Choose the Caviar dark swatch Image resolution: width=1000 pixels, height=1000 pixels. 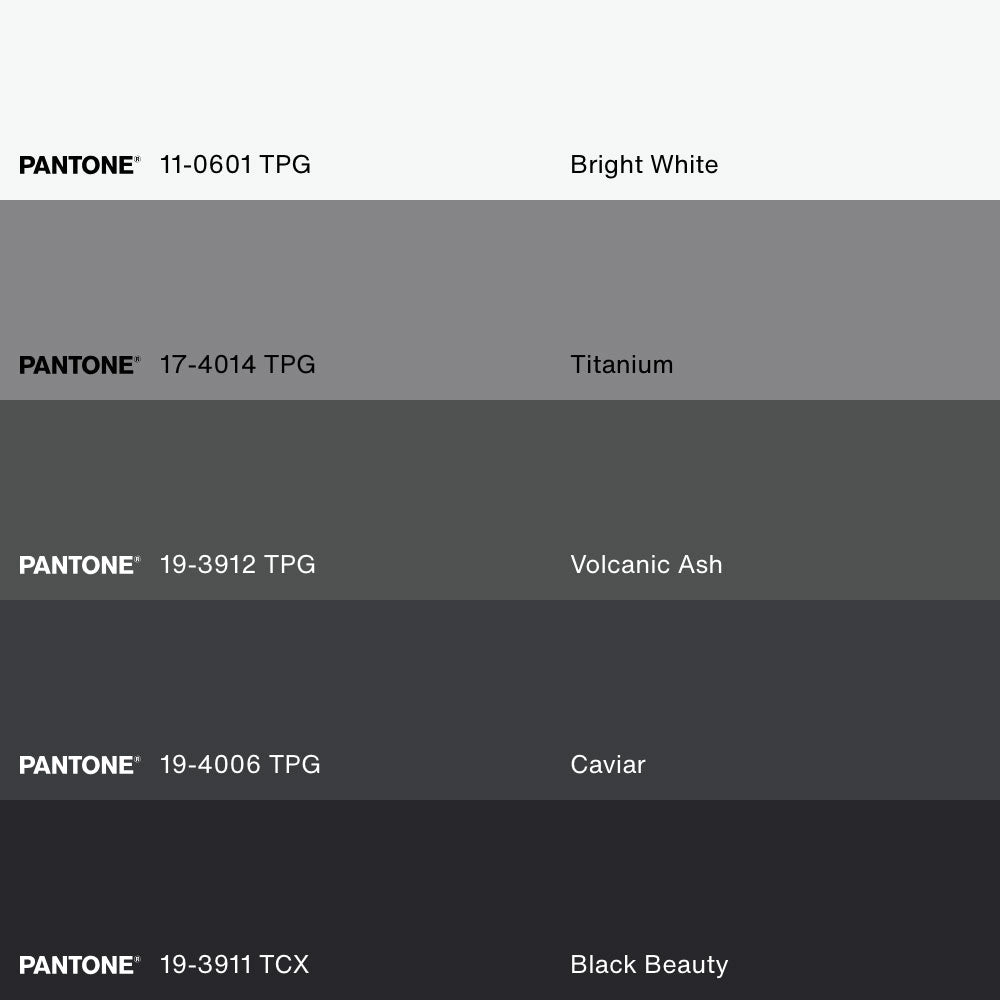click(x=500, y=680)
